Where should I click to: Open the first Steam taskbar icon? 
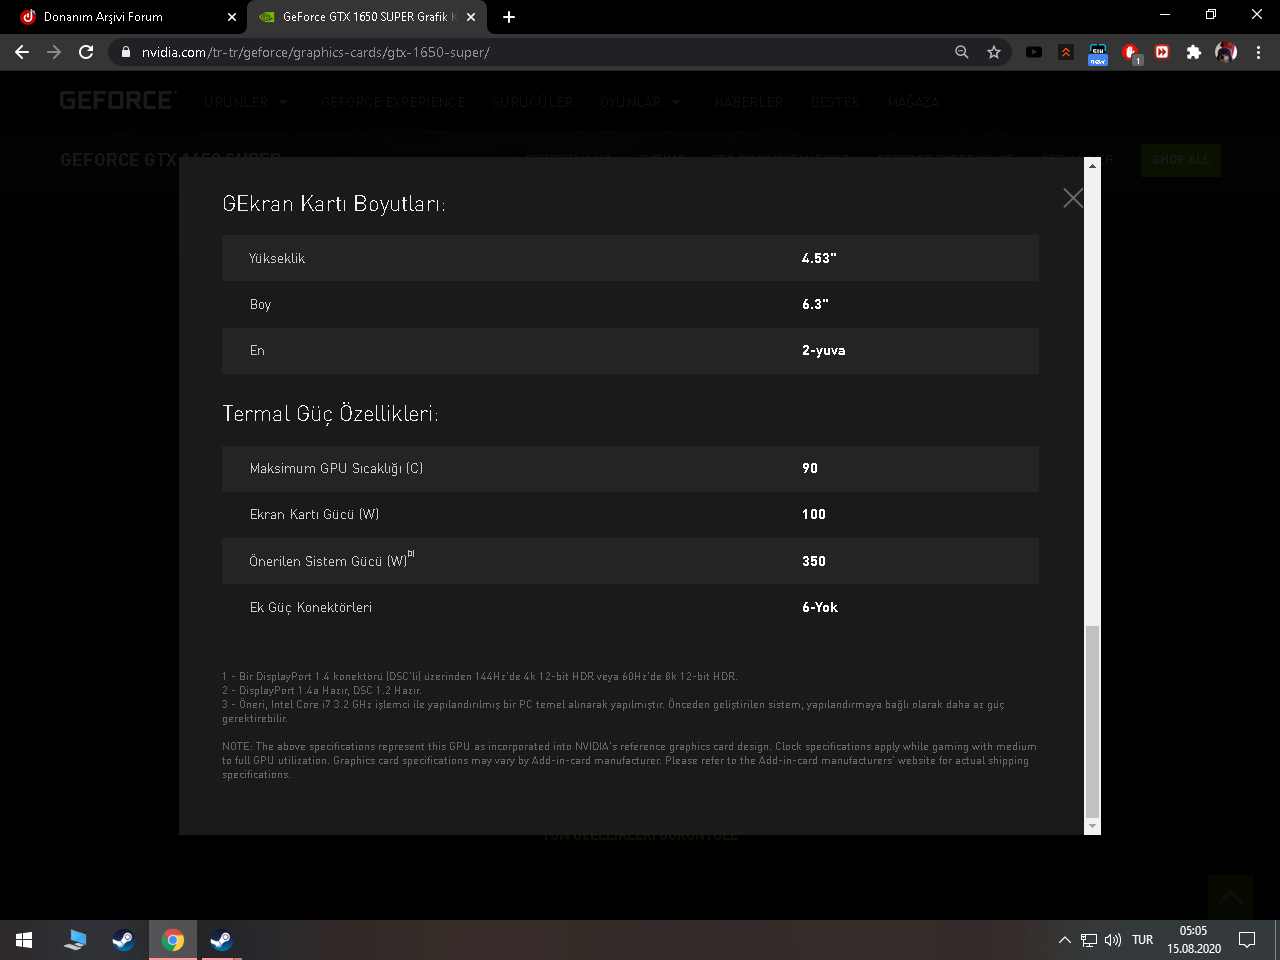[123, 940]
